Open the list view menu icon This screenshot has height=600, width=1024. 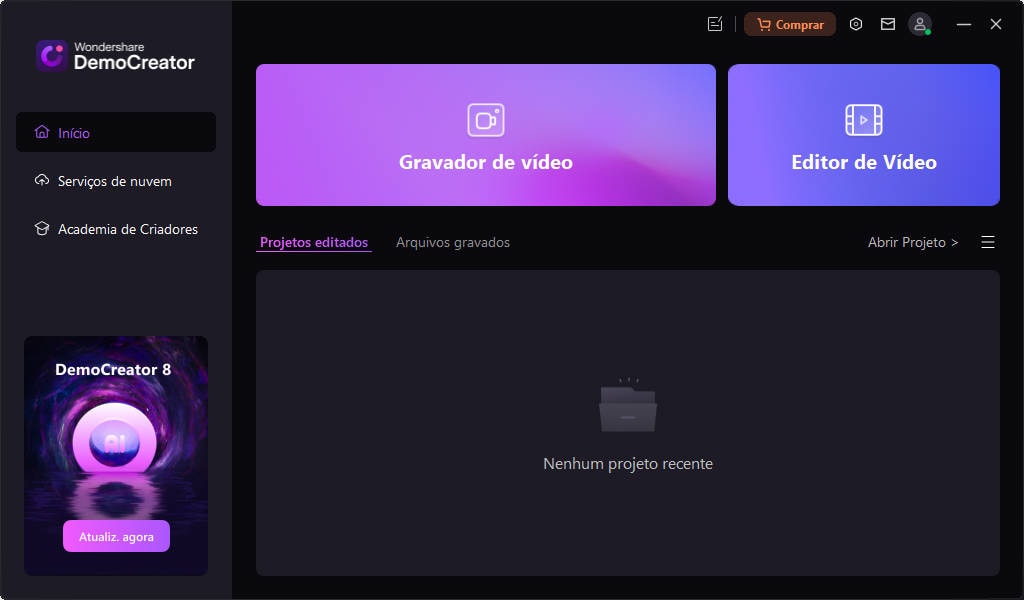(x=988, y=242)
